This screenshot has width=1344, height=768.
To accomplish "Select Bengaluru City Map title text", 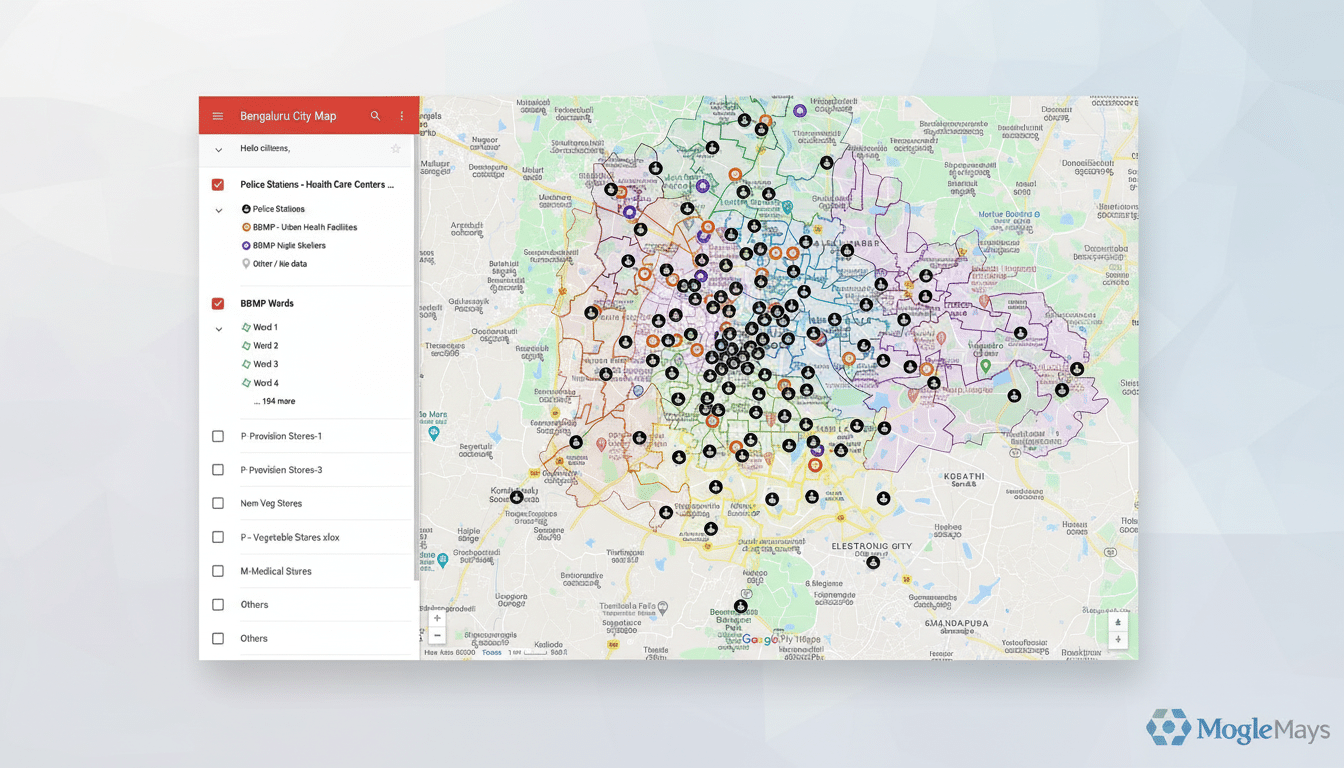I will (288, 115).
